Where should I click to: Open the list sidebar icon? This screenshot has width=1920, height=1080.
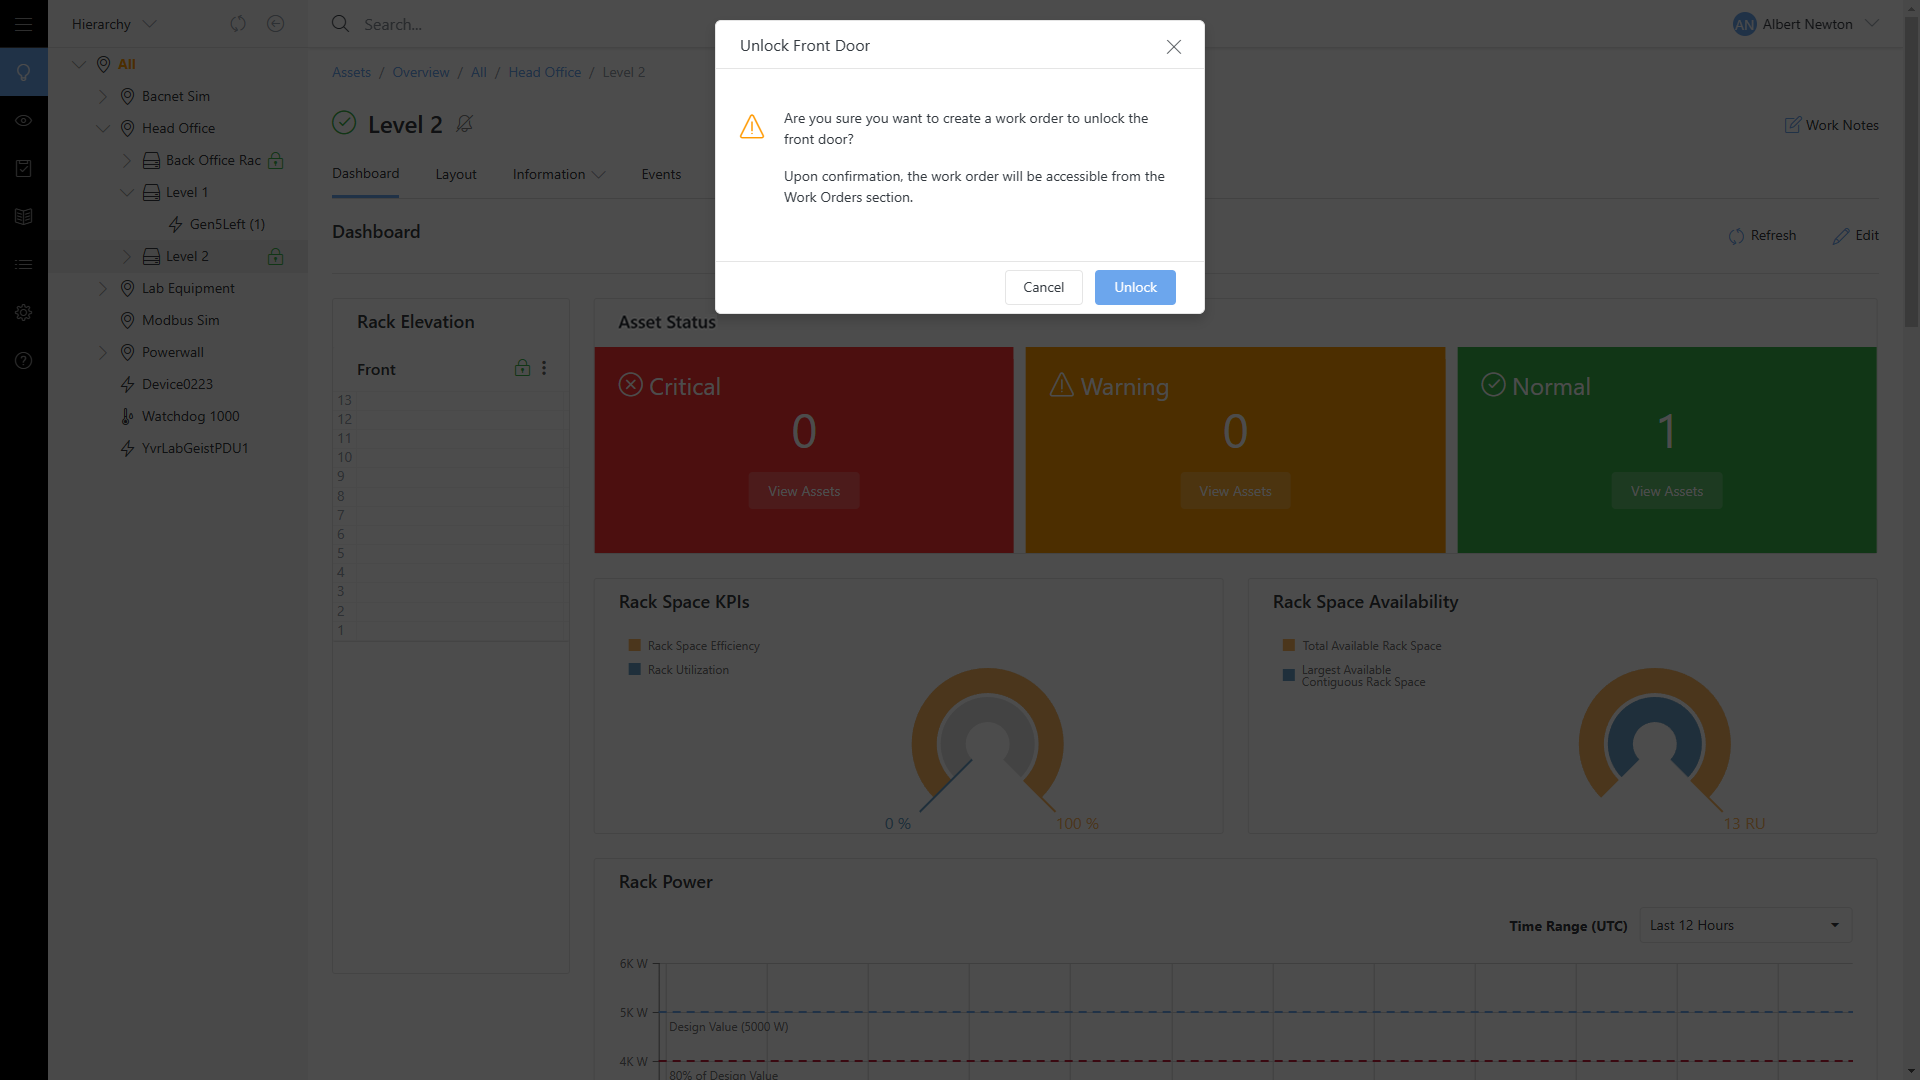(x=23, y=264)
